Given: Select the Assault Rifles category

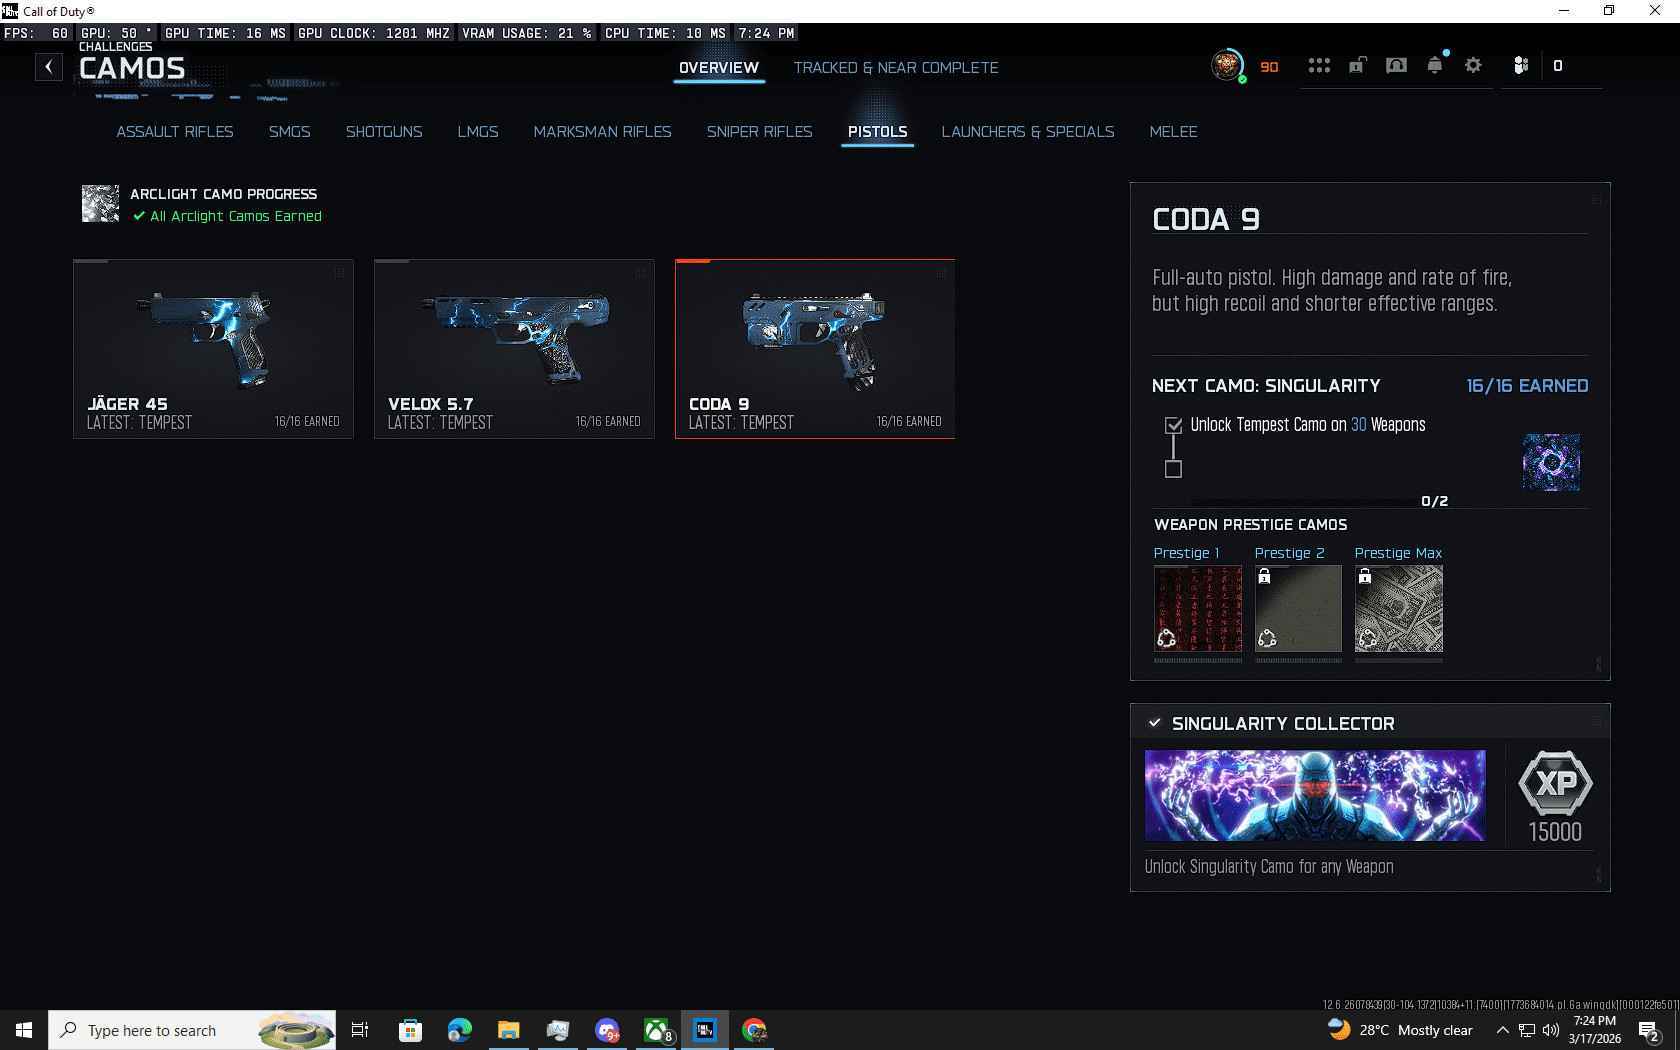Looking at the screenshot, I should (175, 132).
